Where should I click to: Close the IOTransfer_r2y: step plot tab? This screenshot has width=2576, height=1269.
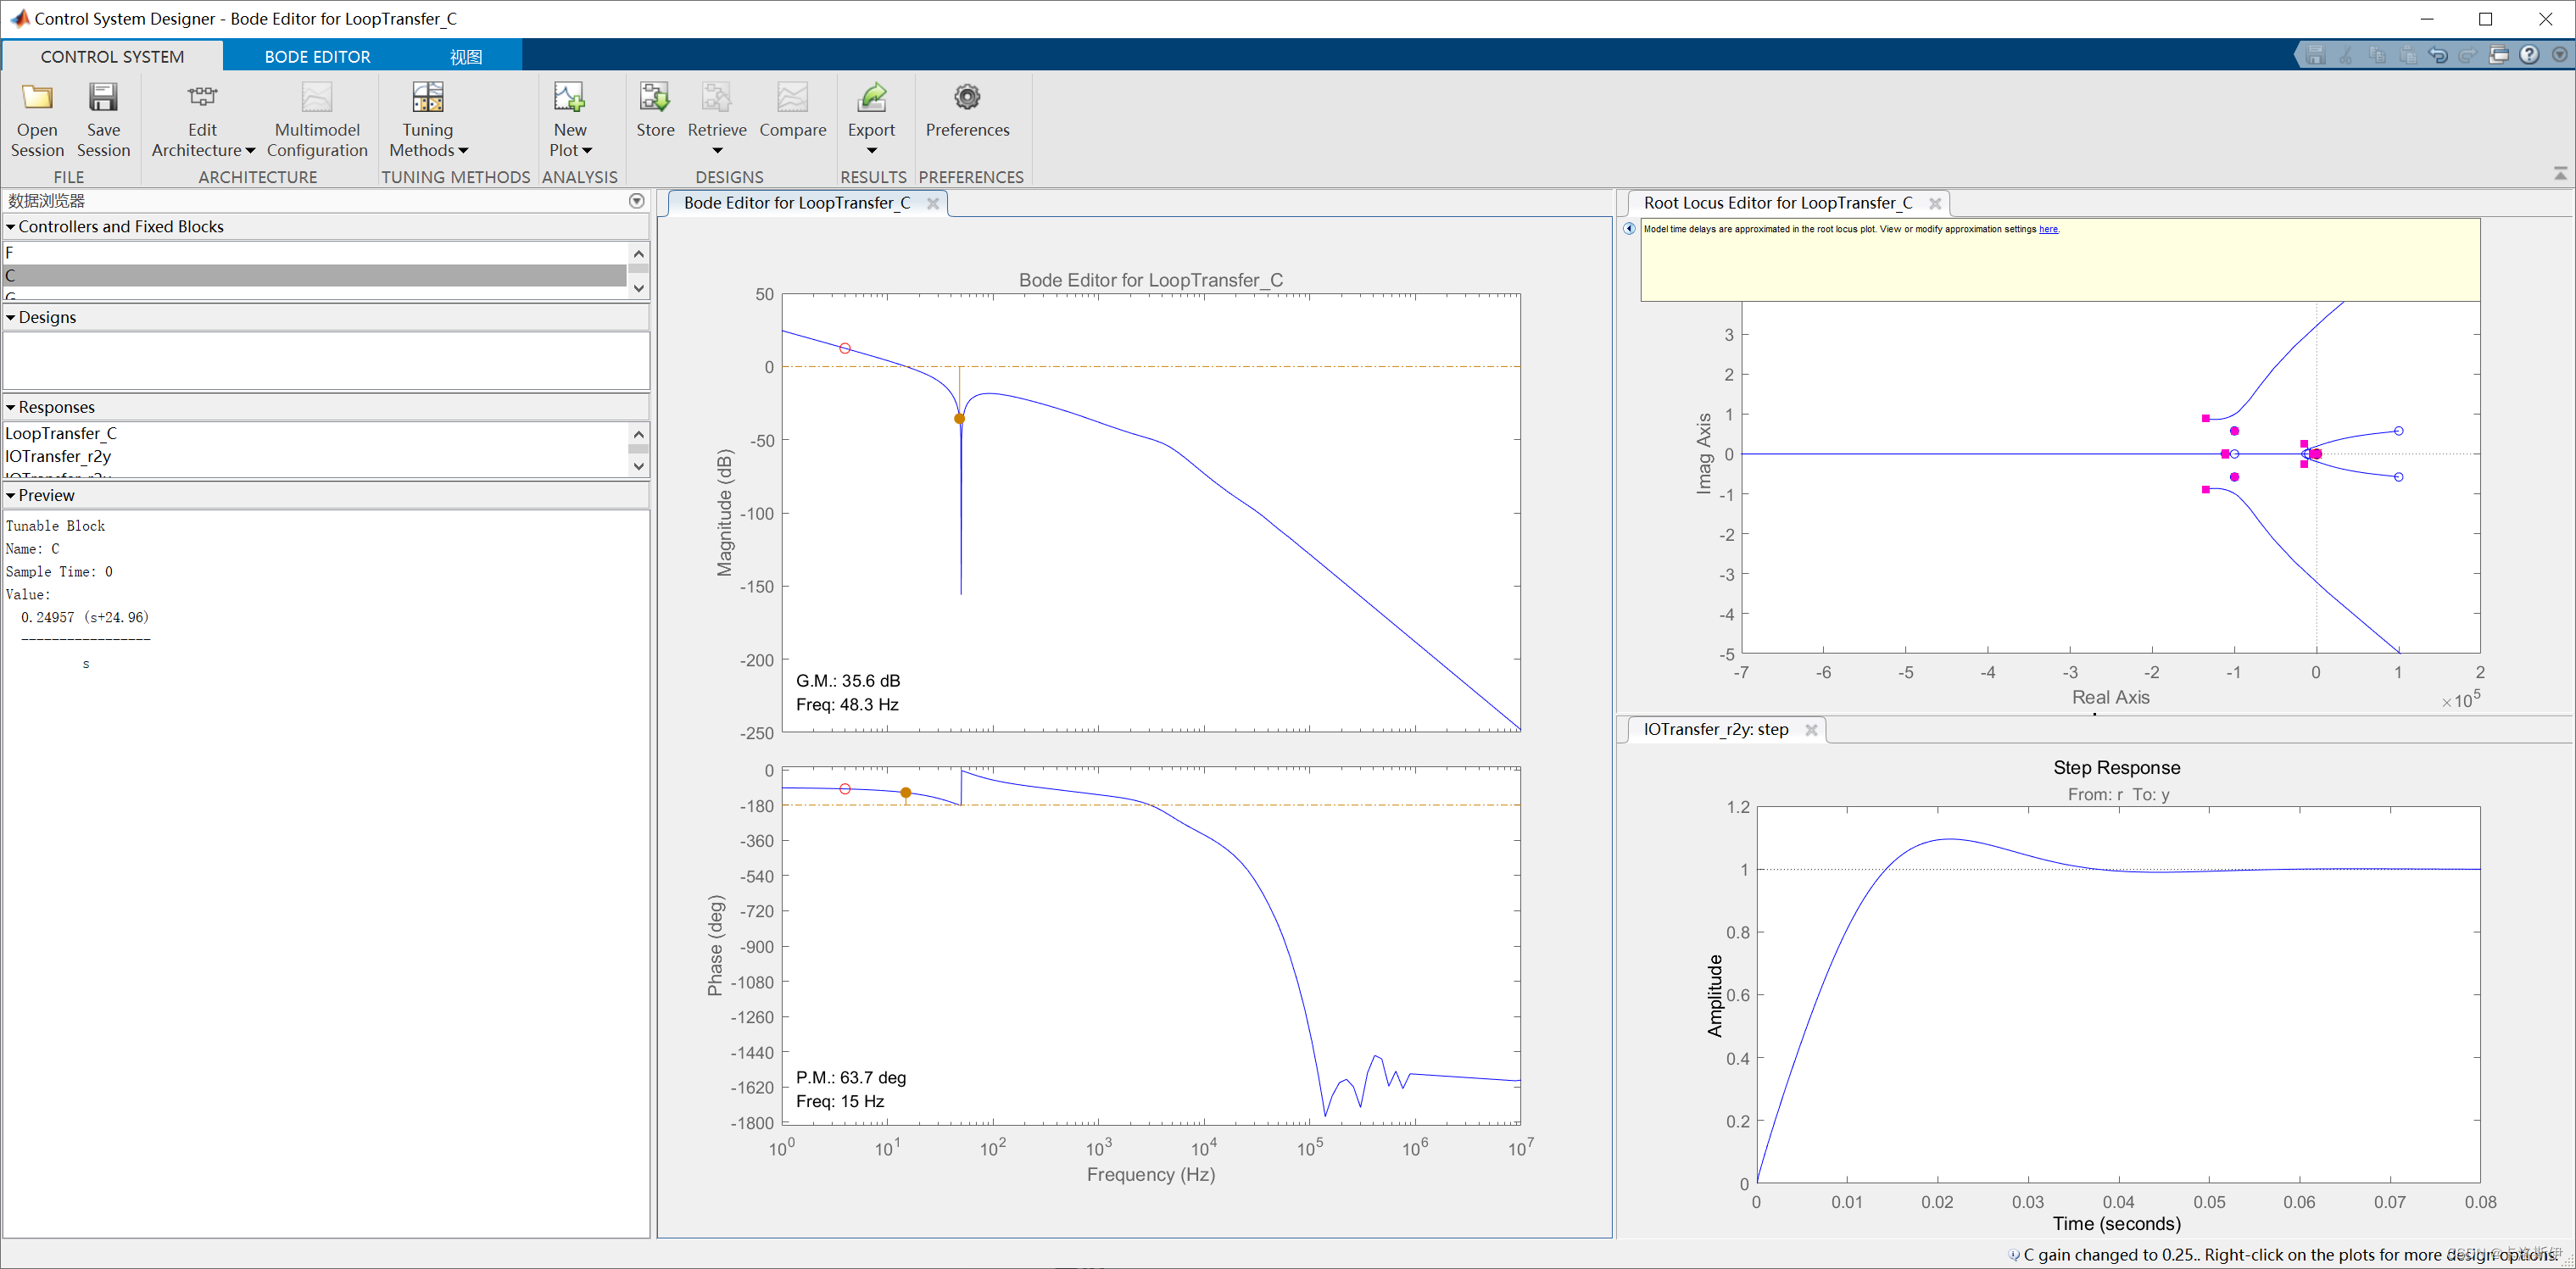[x=1810, y=730]
